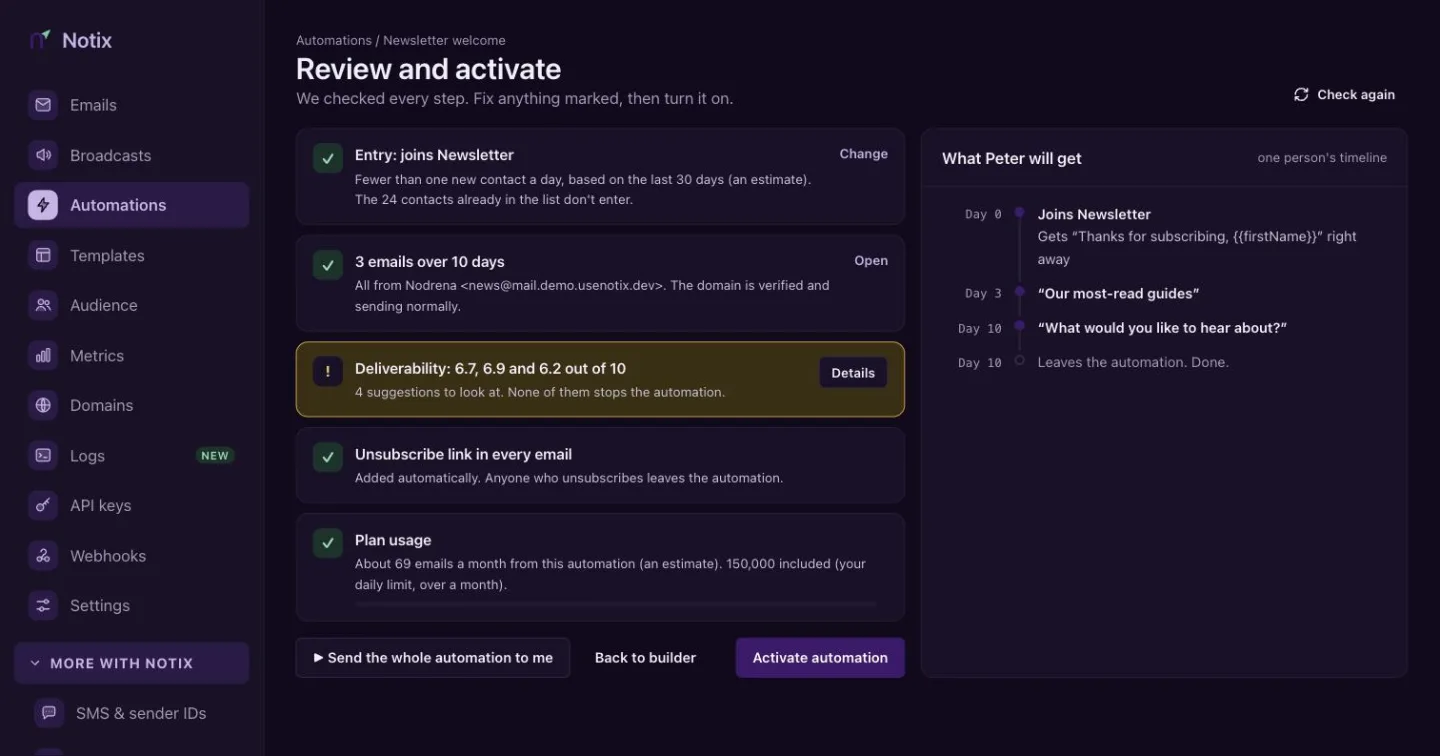Screen dimensions: 1440x756
Task: Click the Logs terminal icon
Action: pos(43,455)
